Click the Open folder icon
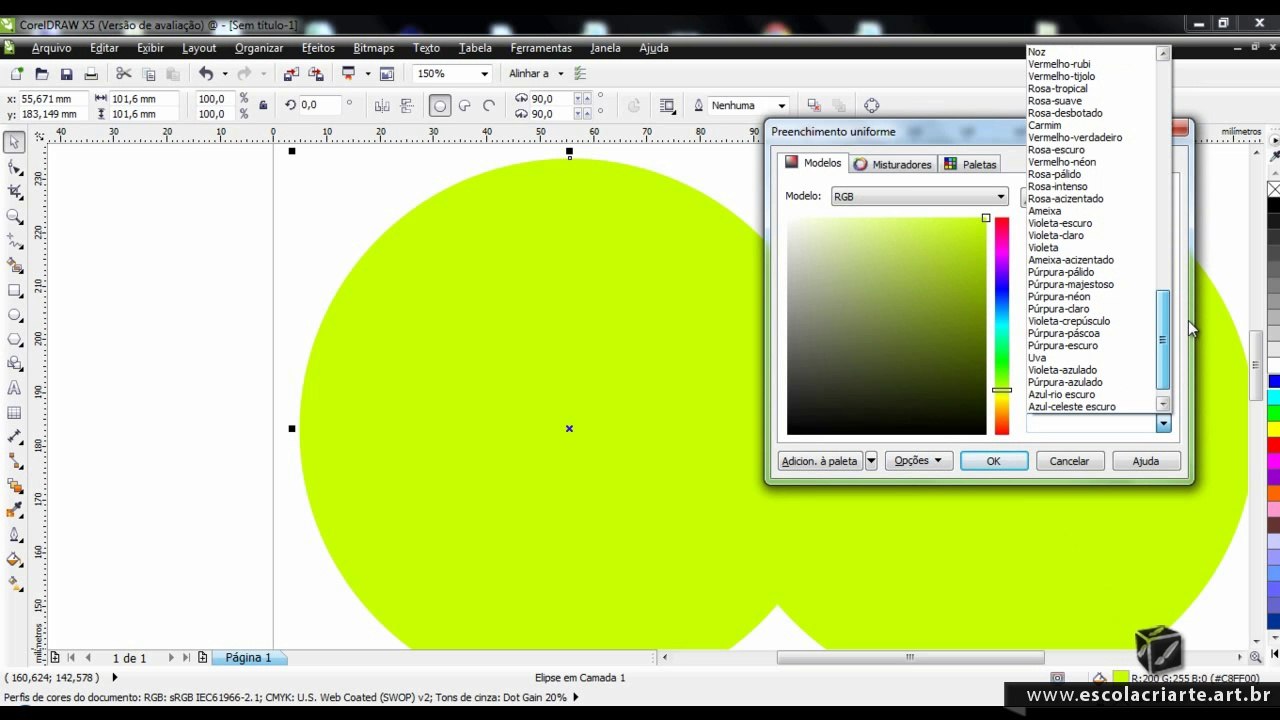 pos(42,74)
